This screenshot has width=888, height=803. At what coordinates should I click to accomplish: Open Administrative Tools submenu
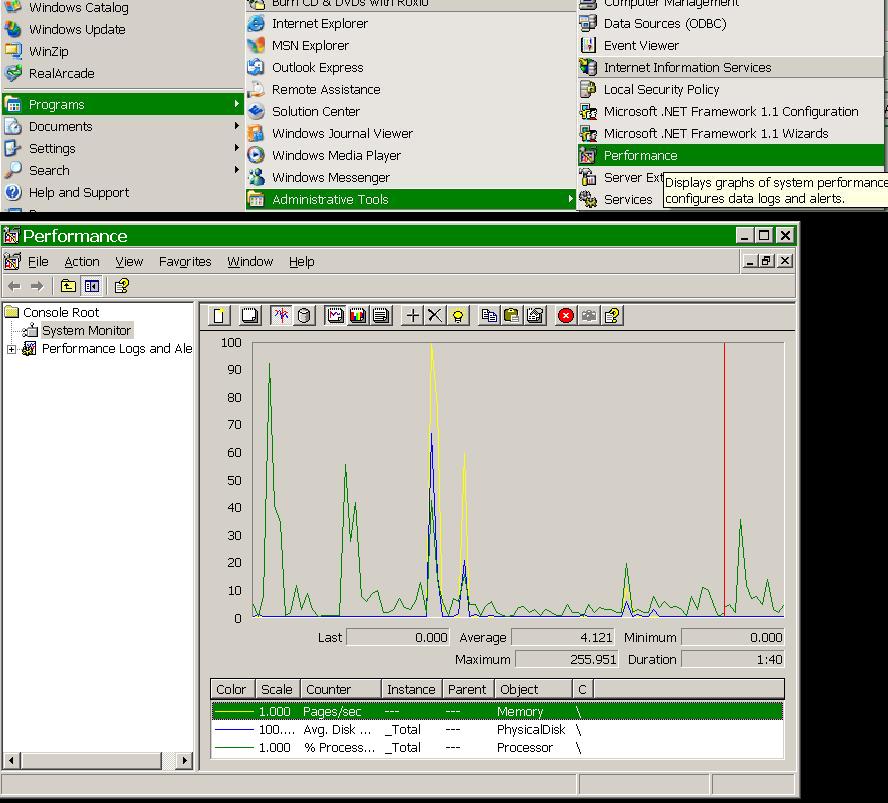pyautogui.click(x=411, y=199)
